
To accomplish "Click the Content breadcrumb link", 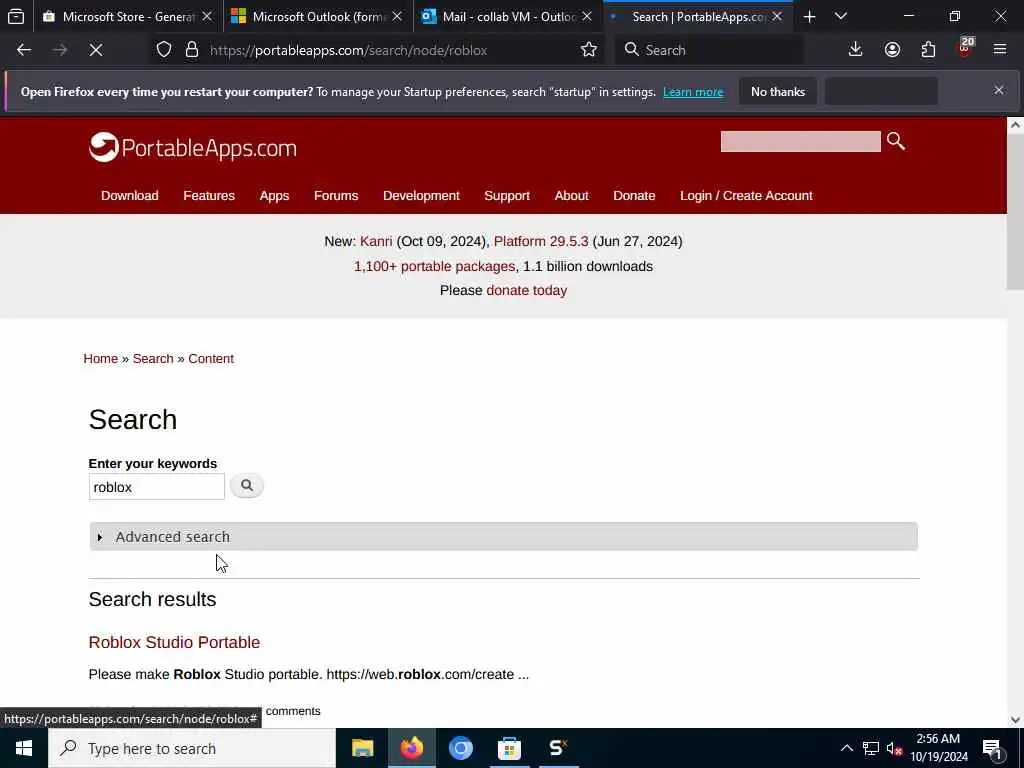I will coord(211,359).
